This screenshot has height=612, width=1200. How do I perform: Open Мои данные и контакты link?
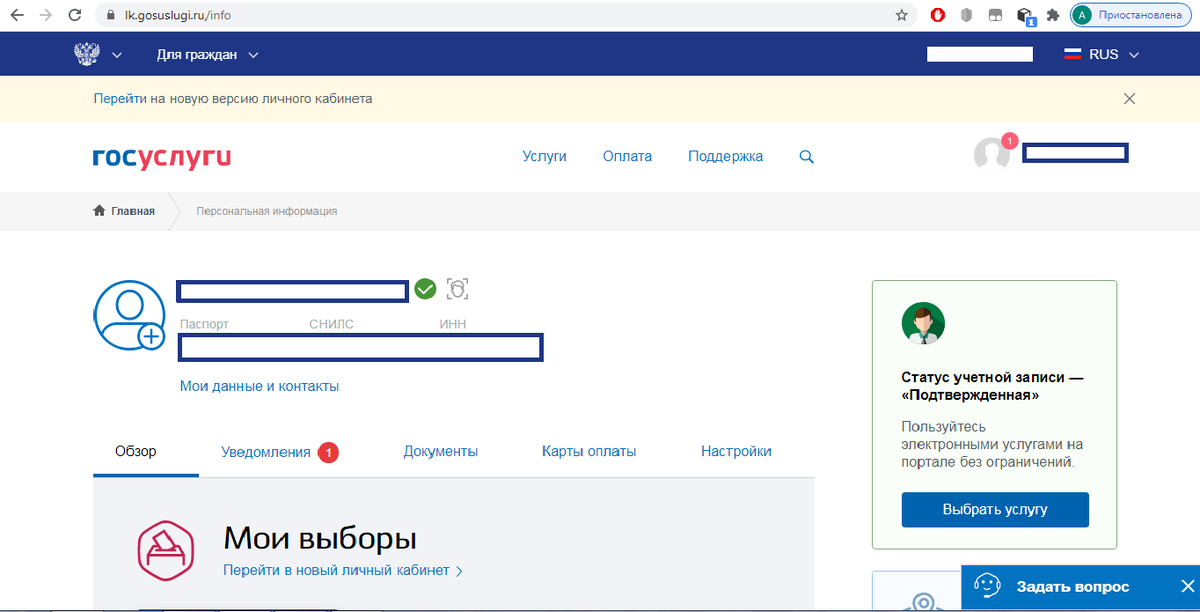tap(259, 385)
